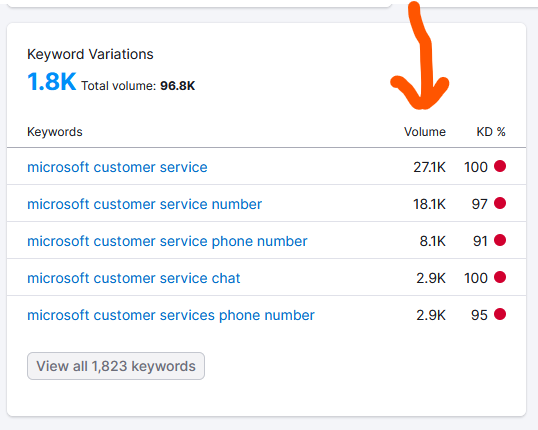Open the microsoft customer service chat keyword
The image size is (538, 430).
[x=133, y=278]
